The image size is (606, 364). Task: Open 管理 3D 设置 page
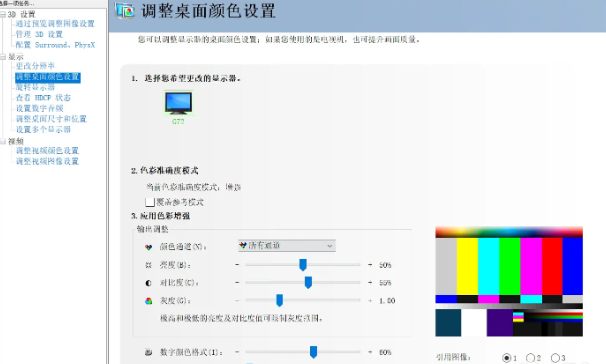(x=39, y=34)
